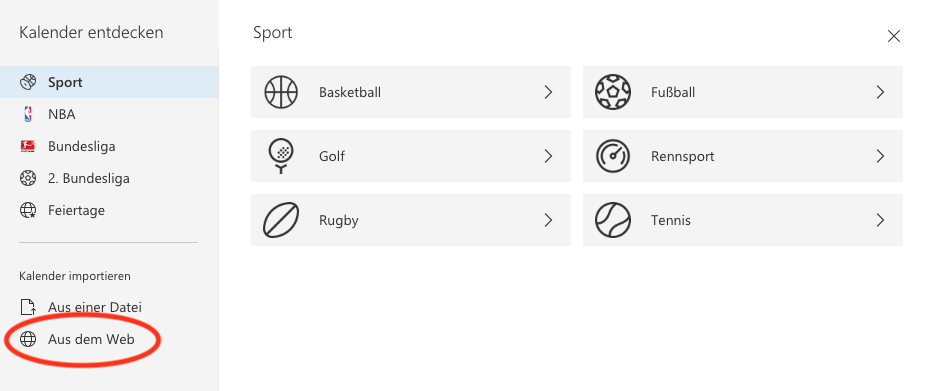This screenshot has height=391, width=934.
Task: Click the speedometer icon for Rennsport
Action: tap(612, 156)
